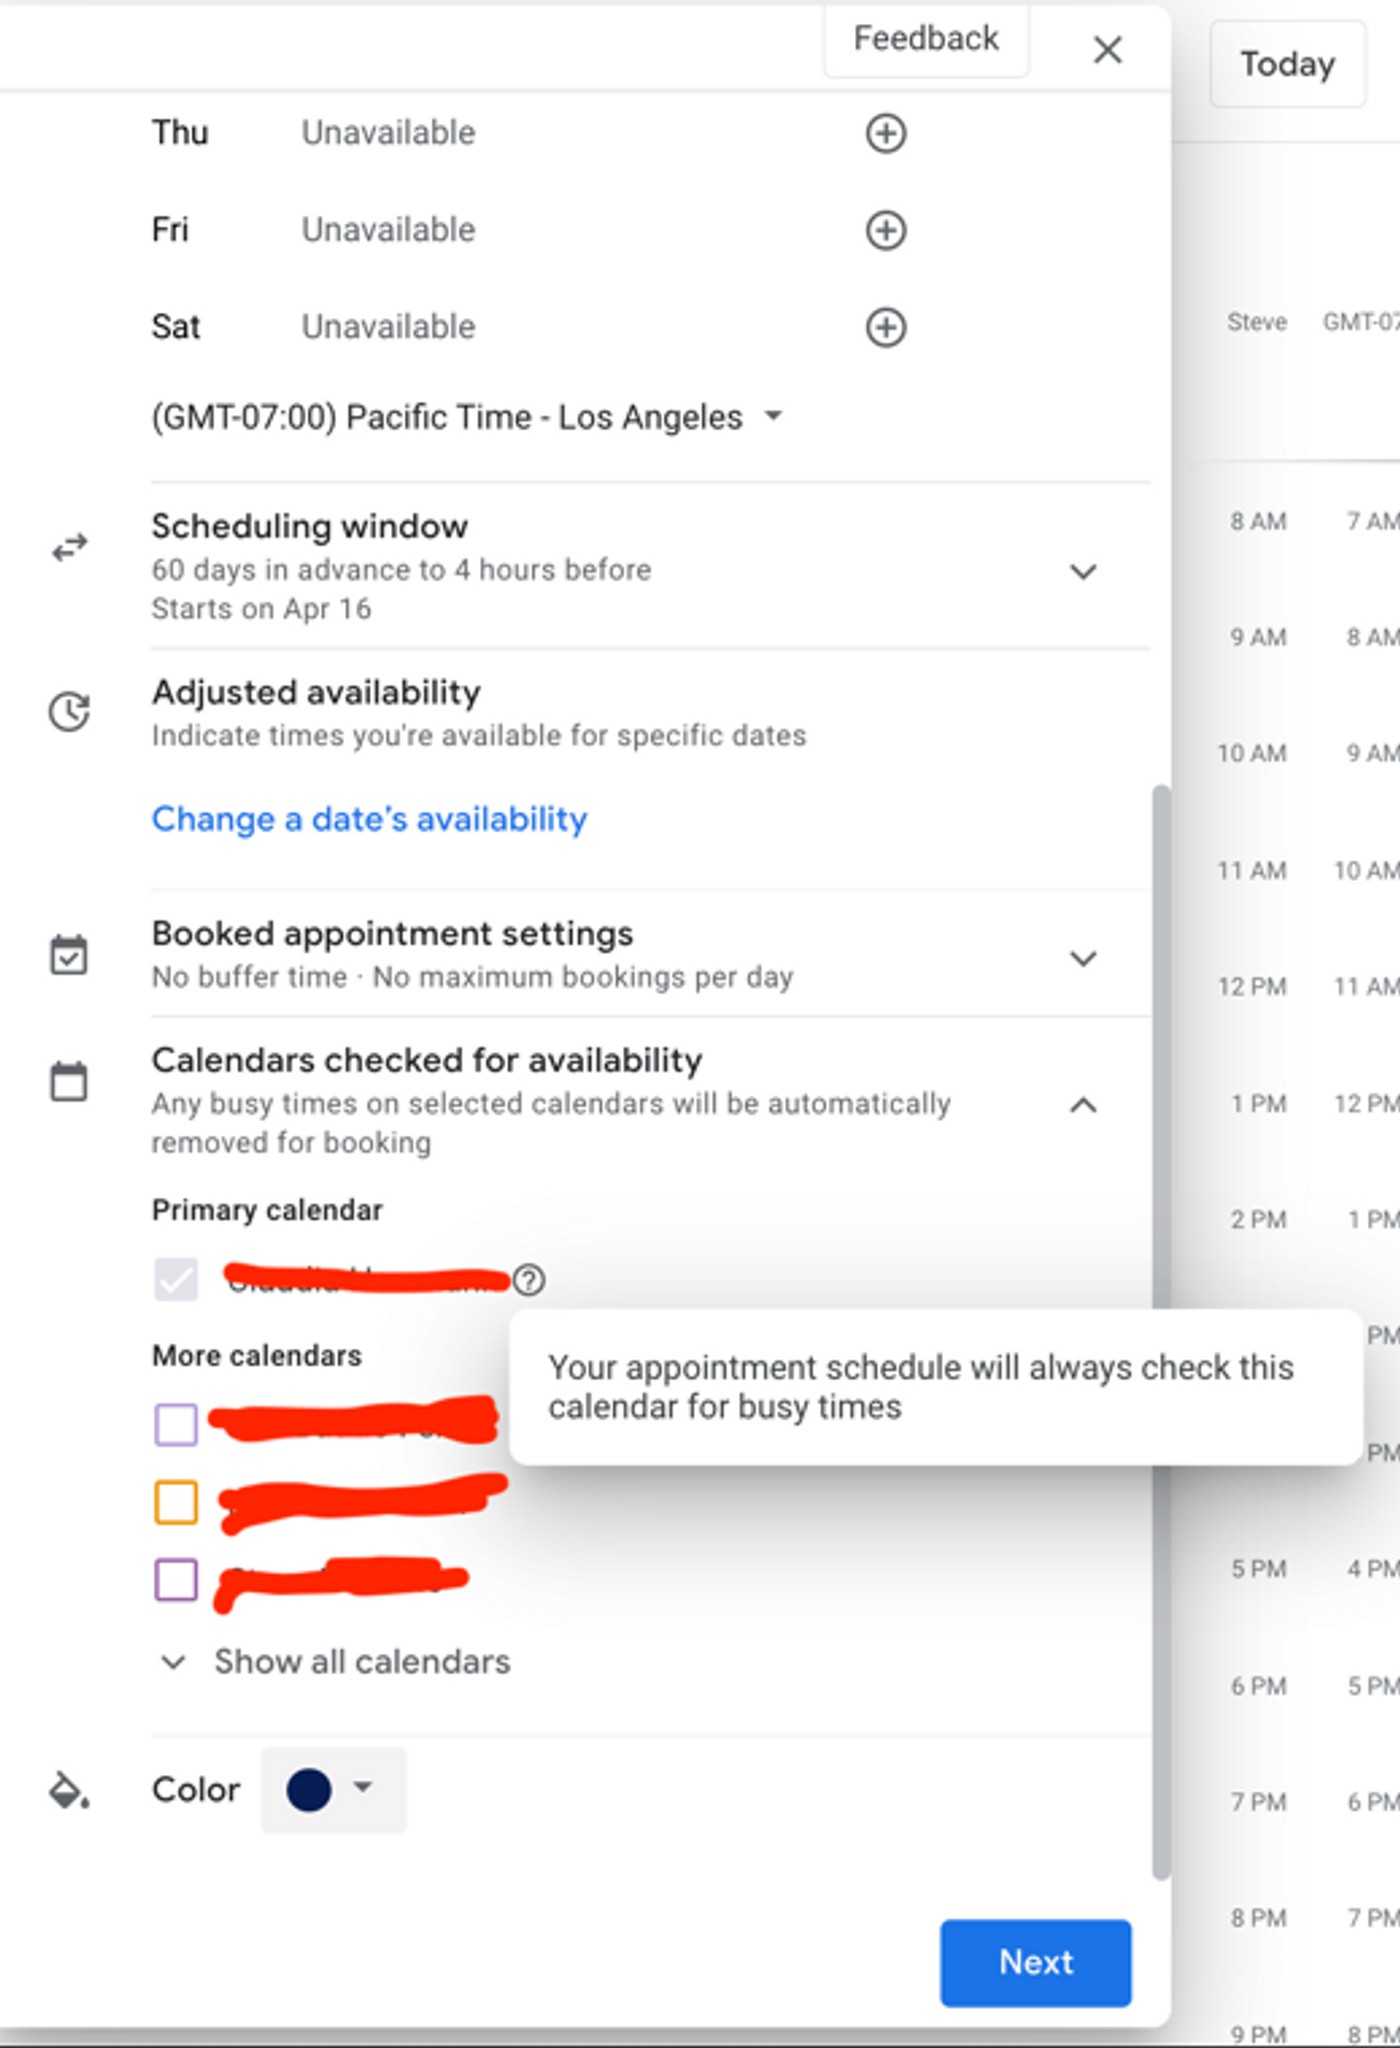Add availability time for Friday
The height and width of the screenshot is (2048, 1400).
pyautogui.click(x=885, y=230)
